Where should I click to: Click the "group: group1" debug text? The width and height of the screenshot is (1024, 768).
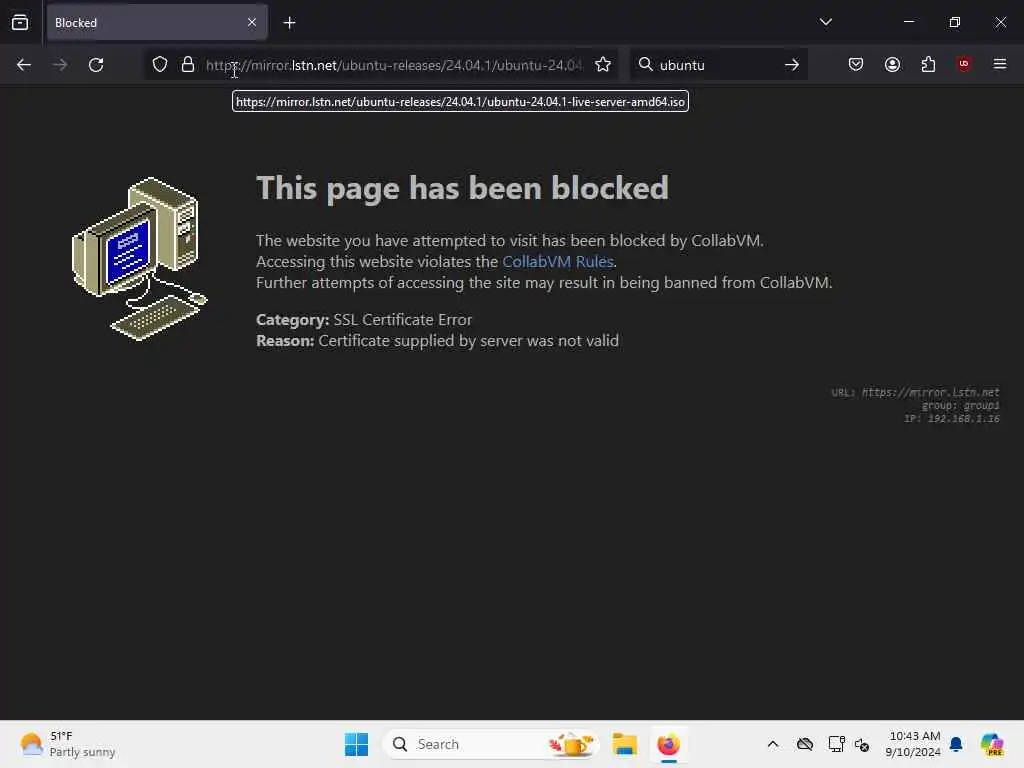tap(960, 406)
